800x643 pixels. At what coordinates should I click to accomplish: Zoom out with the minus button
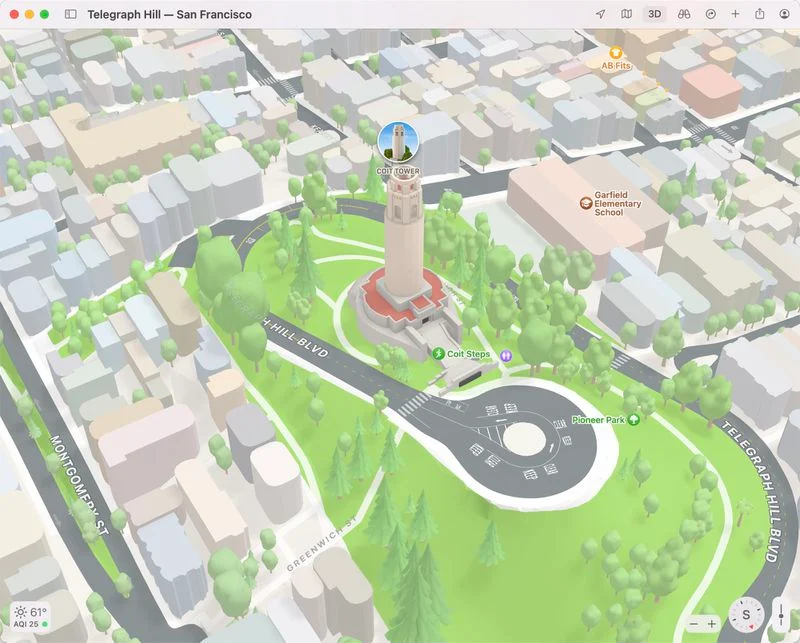694,624
